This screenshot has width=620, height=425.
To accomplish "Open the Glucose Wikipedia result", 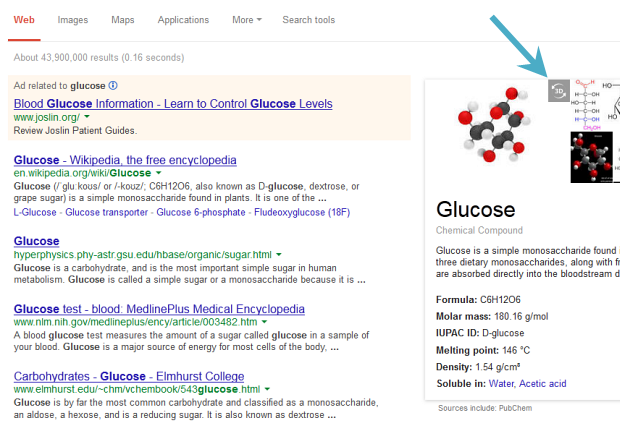I will pos(125,160).
